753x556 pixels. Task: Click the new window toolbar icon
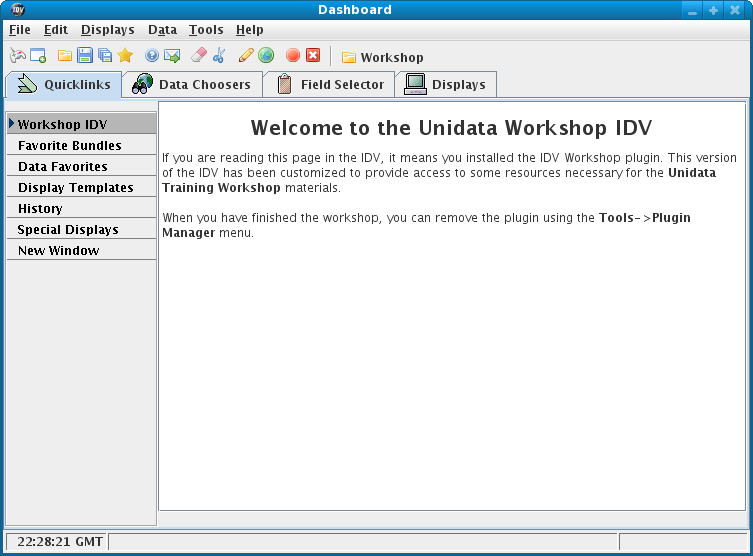click(39, 56)
